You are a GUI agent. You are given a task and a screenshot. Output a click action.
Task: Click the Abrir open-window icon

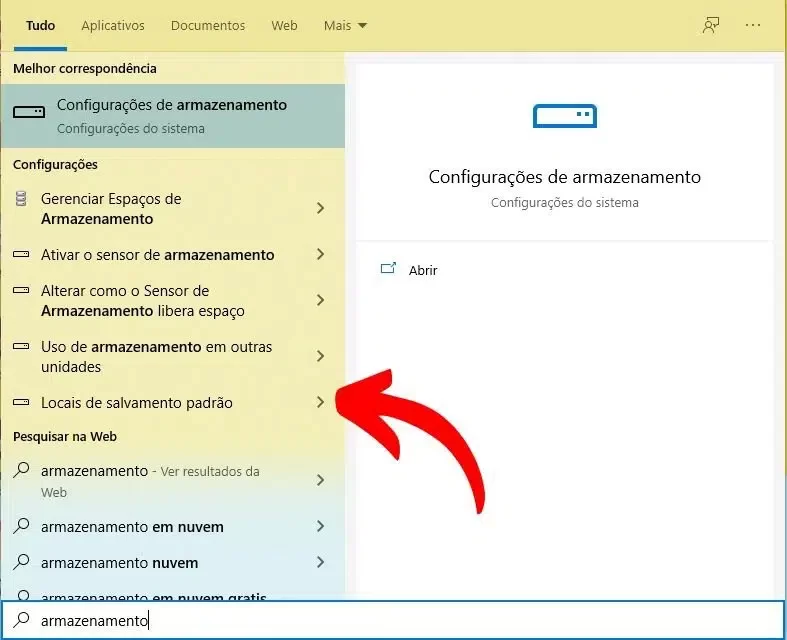point(388,268)
